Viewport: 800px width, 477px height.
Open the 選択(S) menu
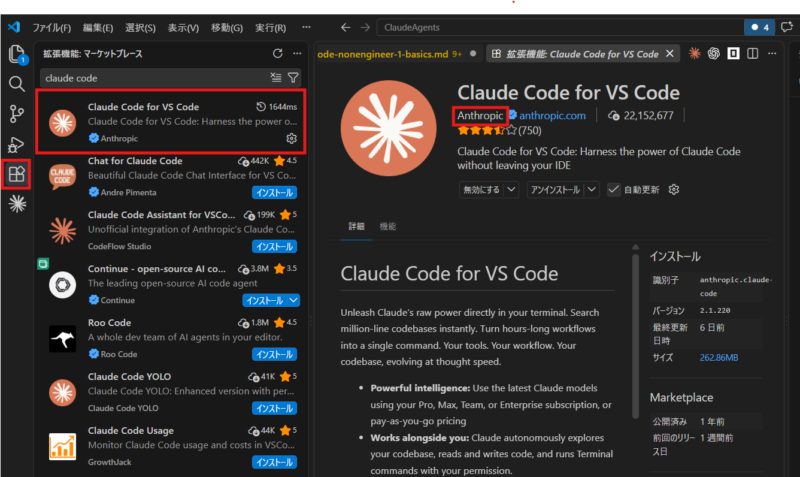click(140, 28)
